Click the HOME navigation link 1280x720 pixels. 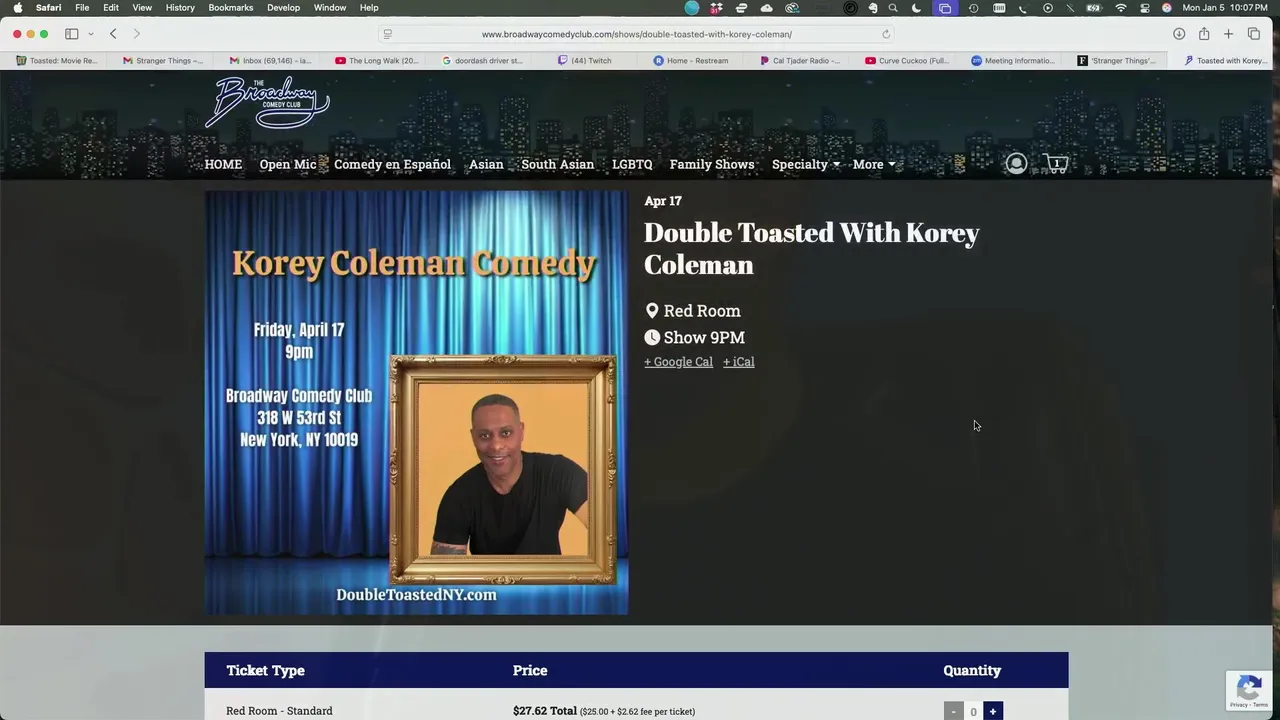click(223, 164)
